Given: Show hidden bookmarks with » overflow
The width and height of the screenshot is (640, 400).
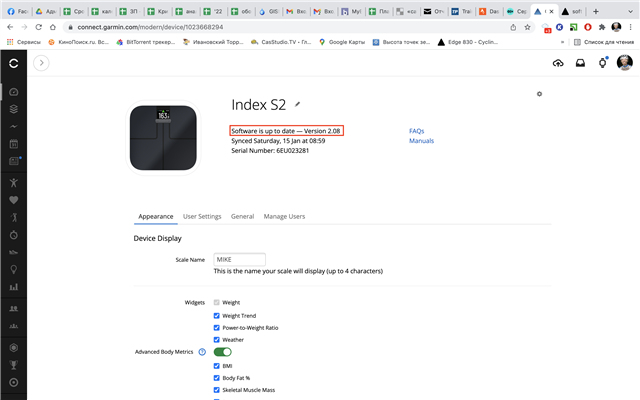Looking at the screenshot, I should pyautogui.click(x=562, y=42).
